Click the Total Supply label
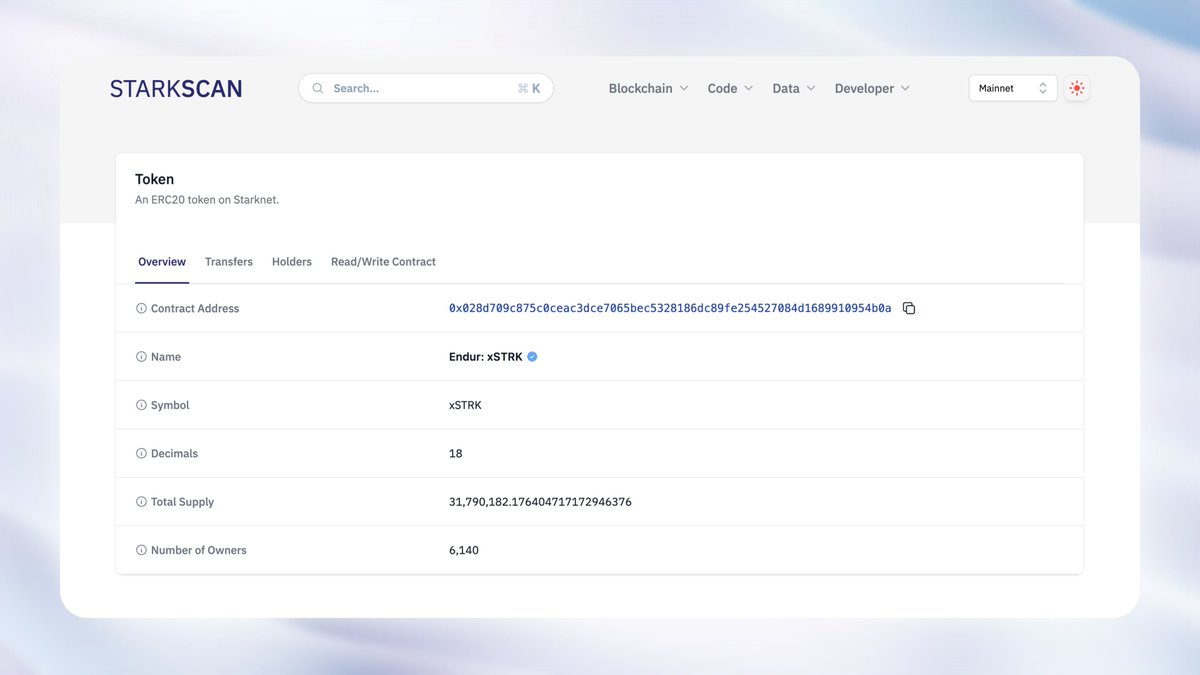This screenshot has height=675, width=1200. [x=182, y=502]
